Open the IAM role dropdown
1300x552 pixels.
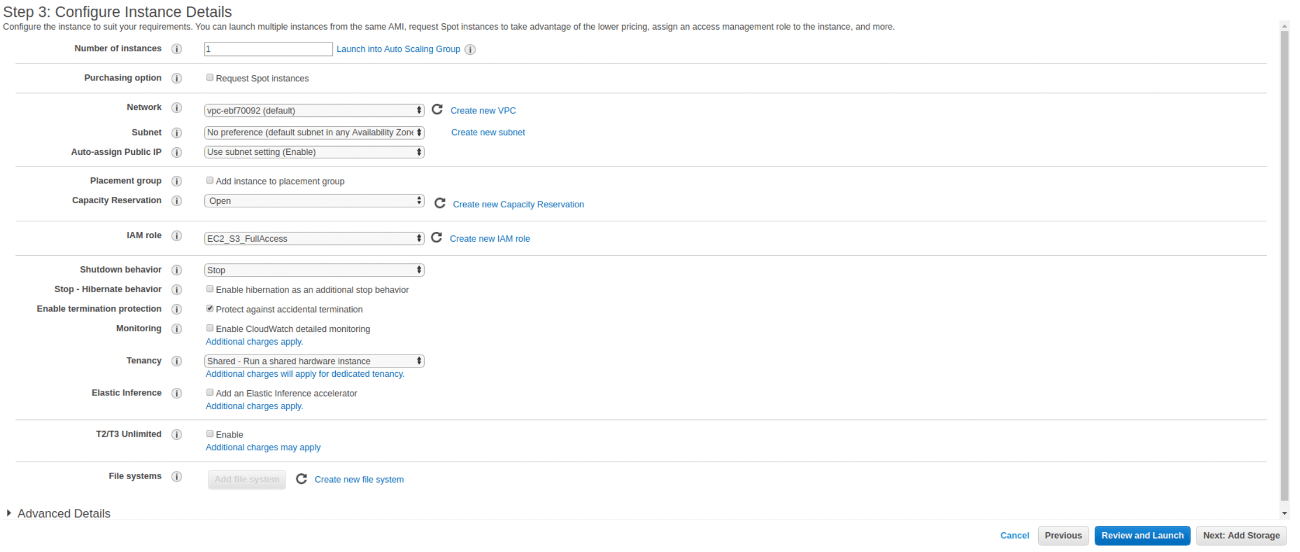point(314,238)
